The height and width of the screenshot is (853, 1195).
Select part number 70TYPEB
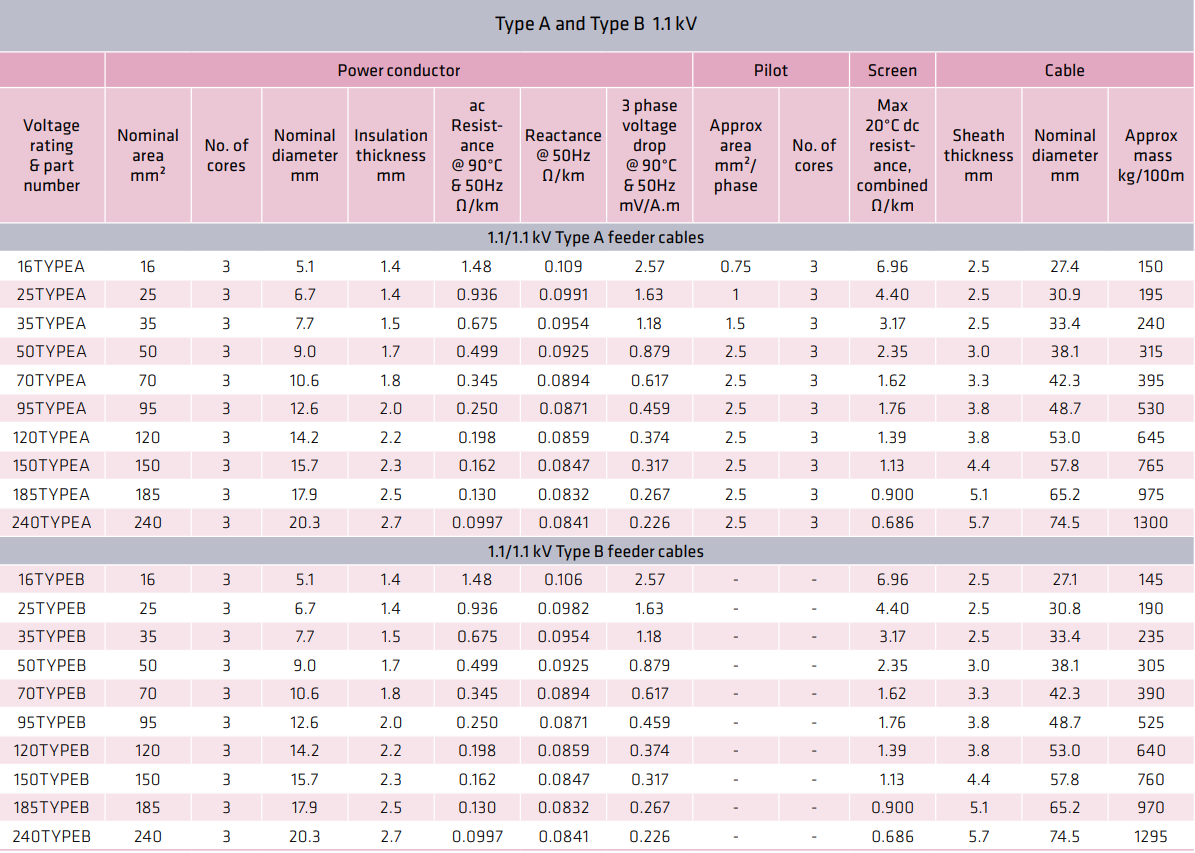[x=51, y=694]
